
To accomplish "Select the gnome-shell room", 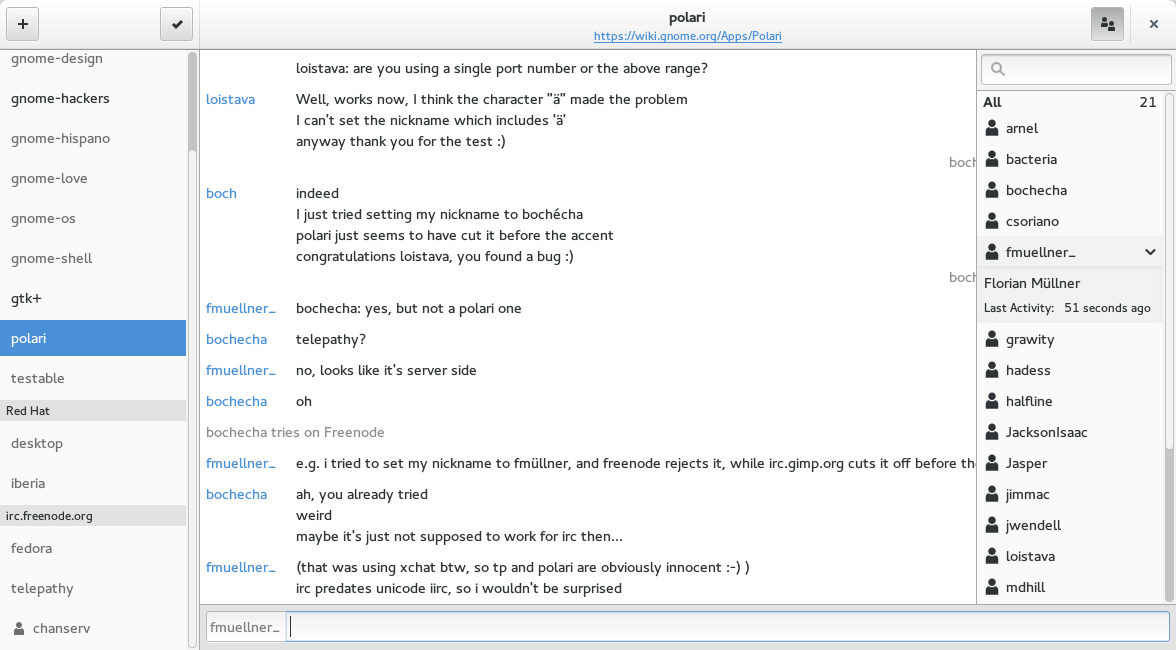I will click(x=93, y=258).
